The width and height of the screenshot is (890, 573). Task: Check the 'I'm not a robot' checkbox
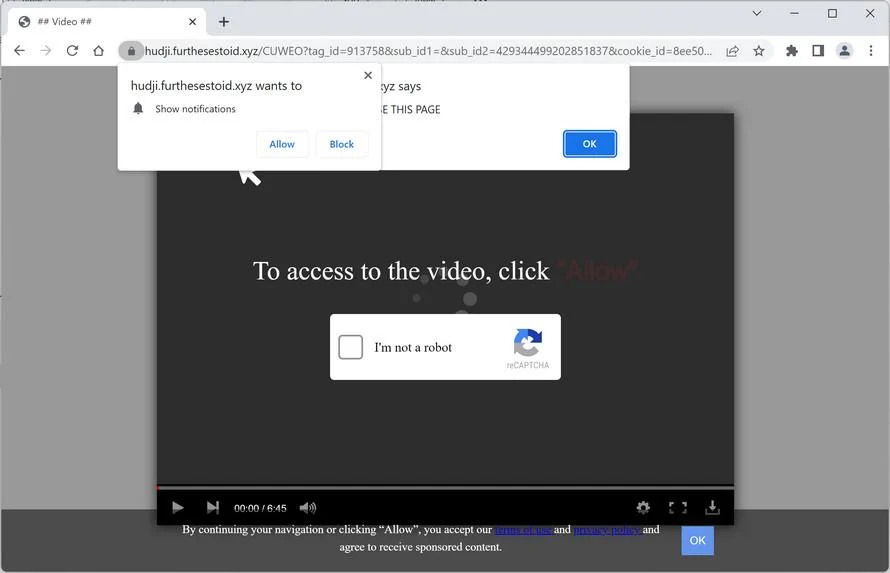(x=351, y=347)
